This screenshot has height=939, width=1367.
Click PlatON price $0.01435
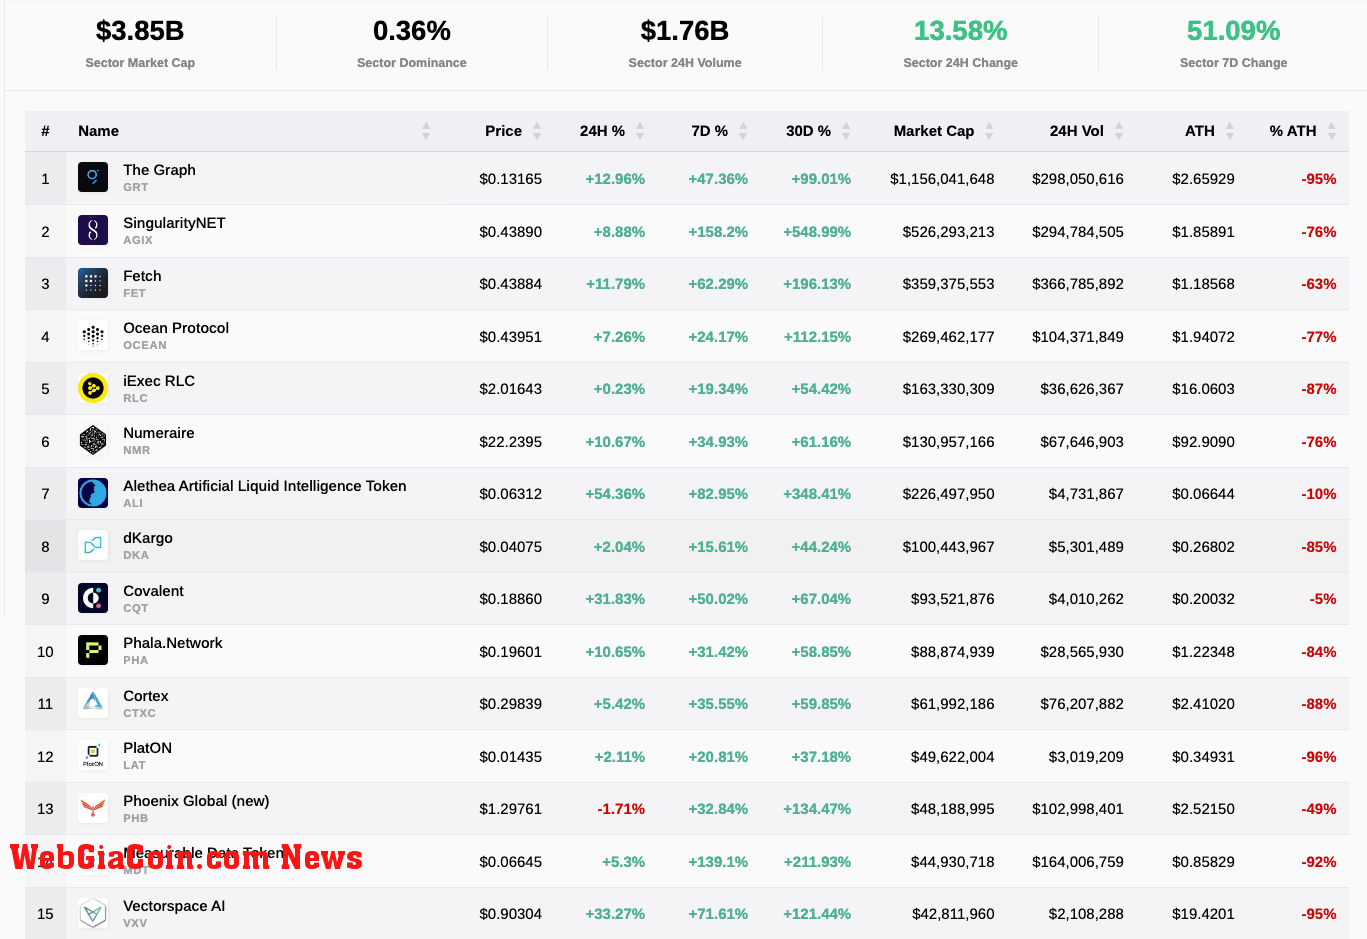click(x=510, y=757)
